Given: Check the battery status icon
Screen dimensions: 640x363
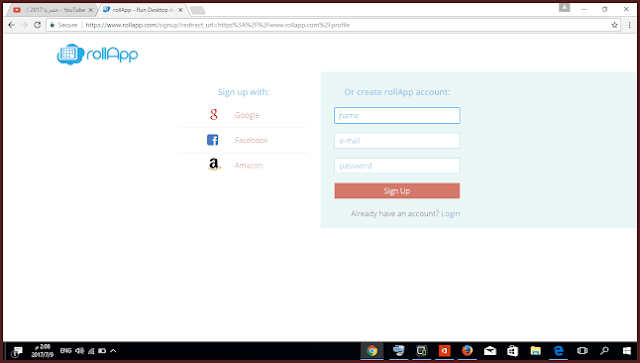Looking at the screenshot, I should (x=102, y=351).
